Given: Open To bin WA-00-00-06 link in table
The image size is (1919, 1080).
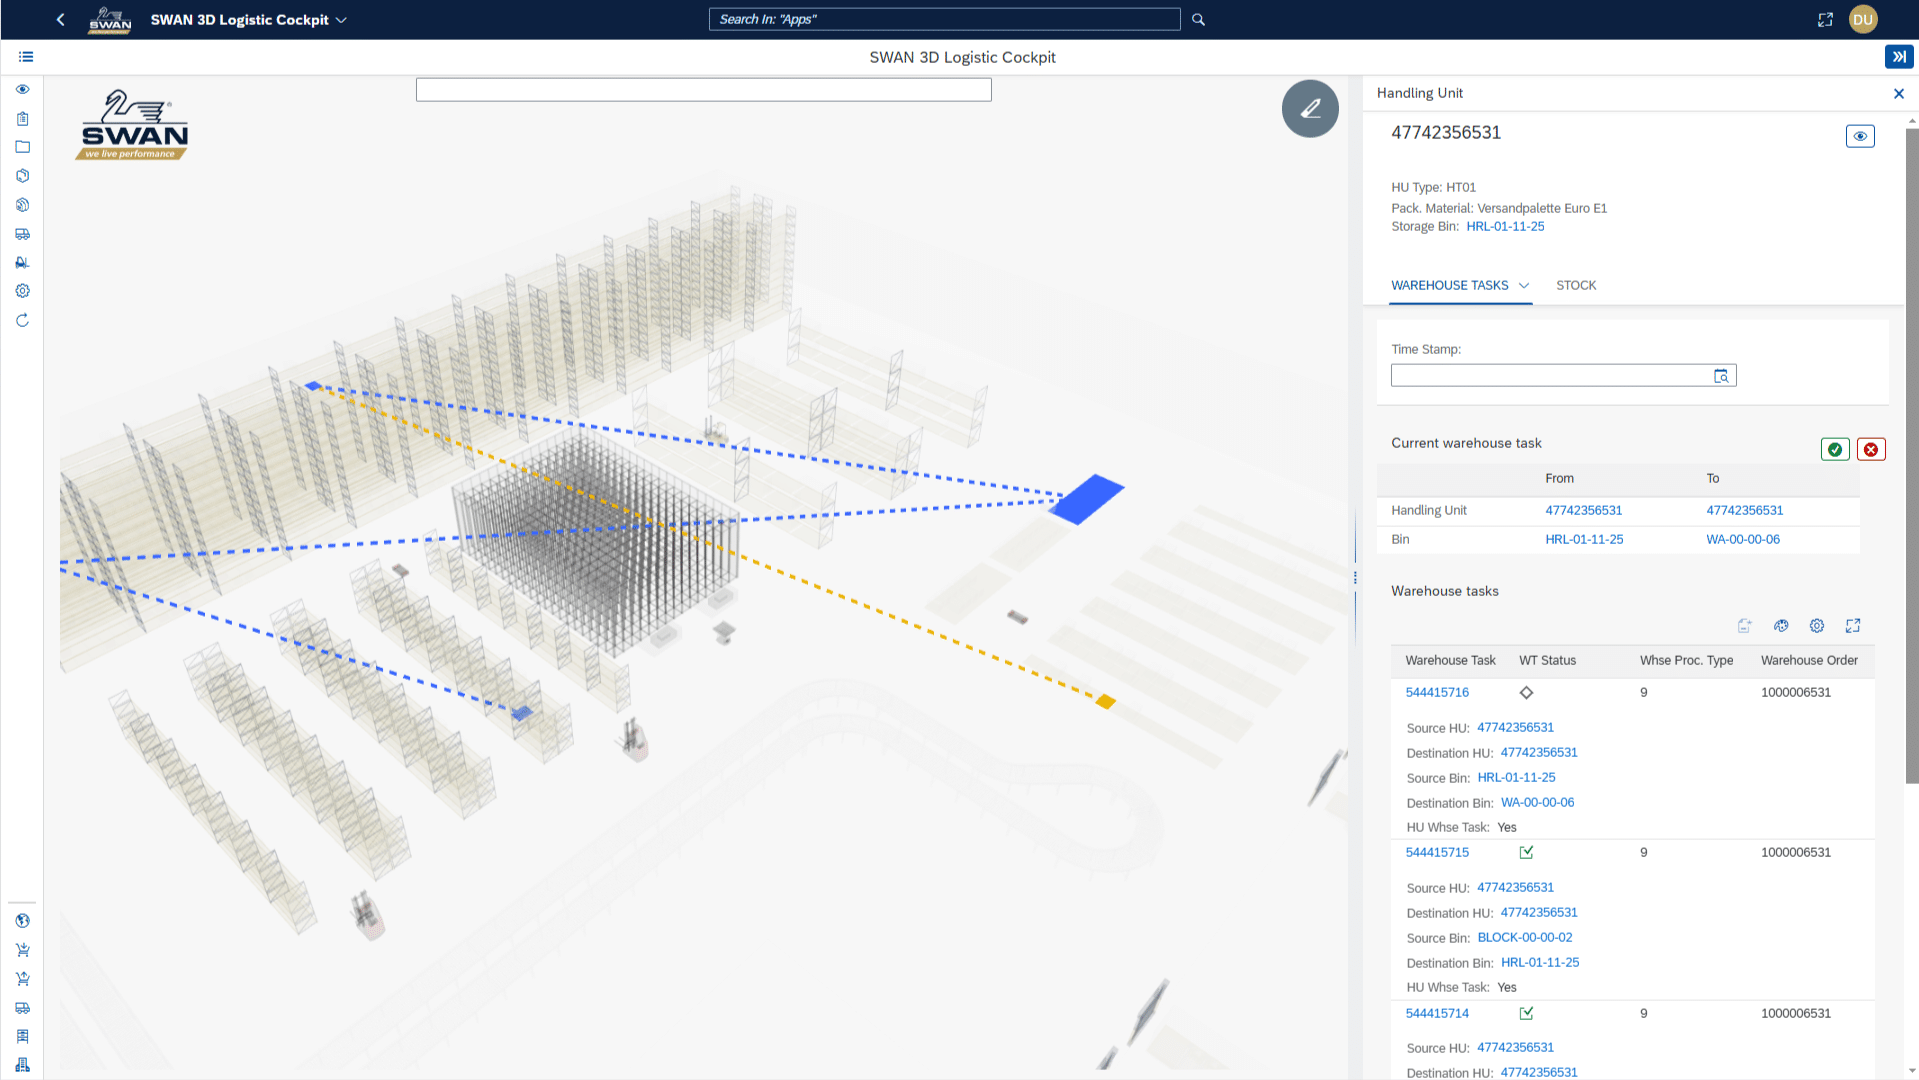Looking at the screenshot, I should coord(1743,539).
